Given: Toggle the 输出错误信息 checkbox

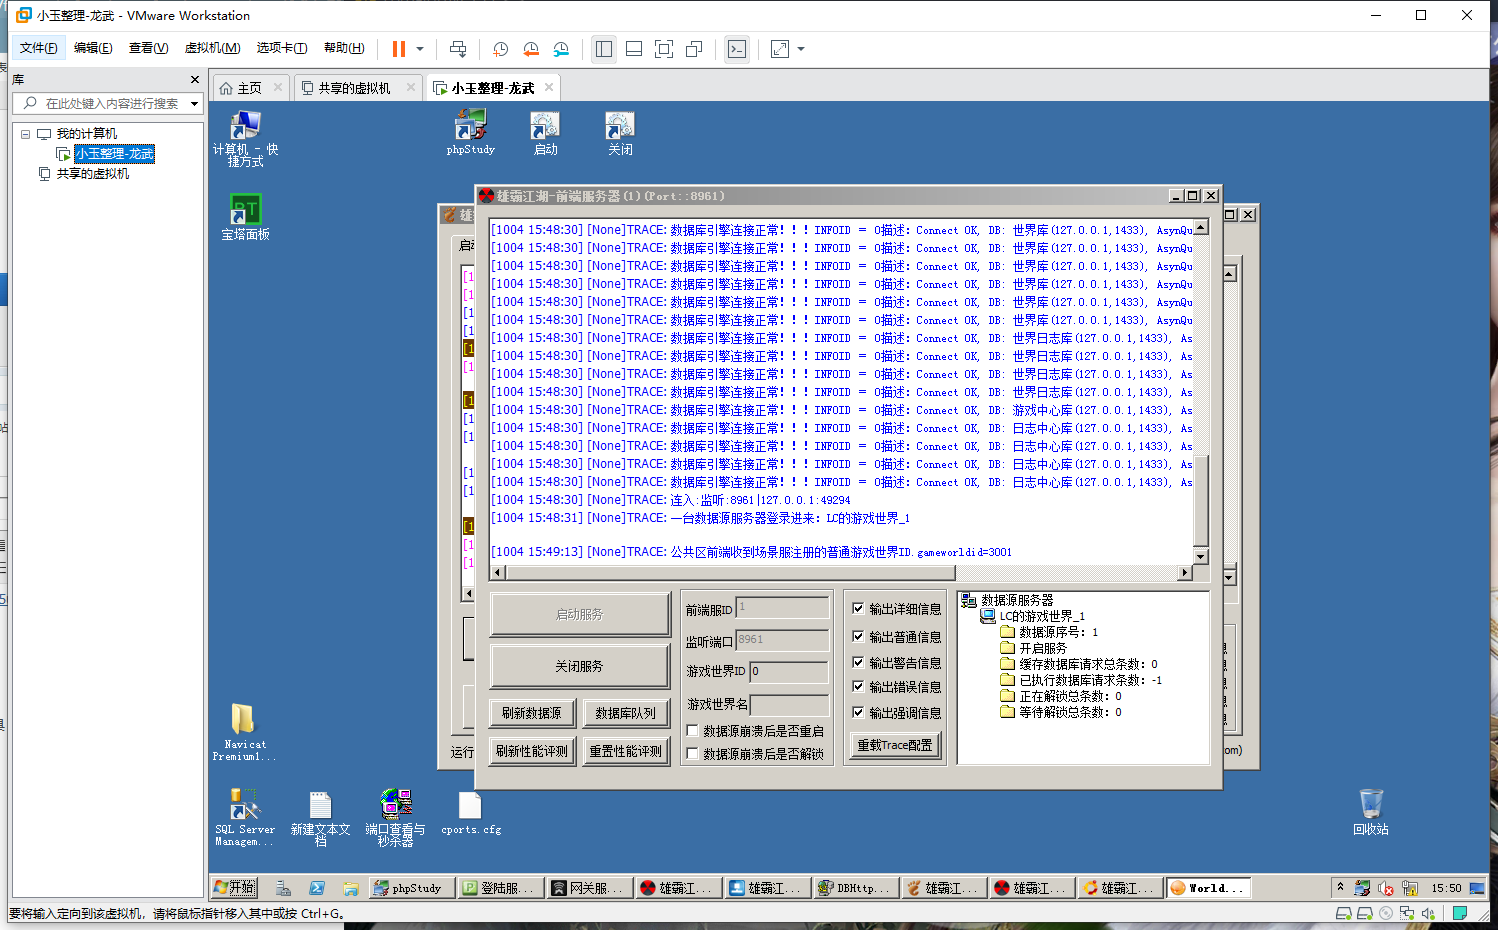Looking at the screenshot, I should click(x=858, y=686).
